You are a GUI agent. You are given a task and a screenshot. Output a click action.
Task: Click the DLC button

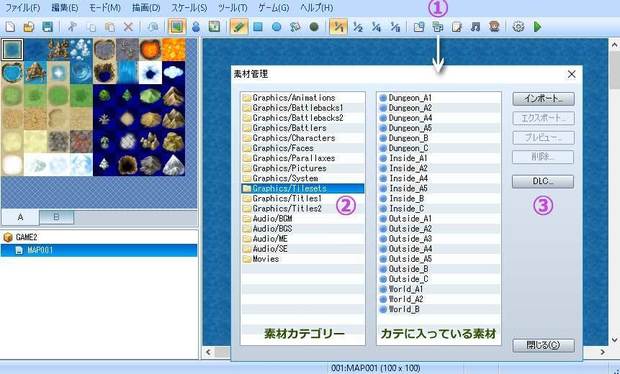(543, 181)
